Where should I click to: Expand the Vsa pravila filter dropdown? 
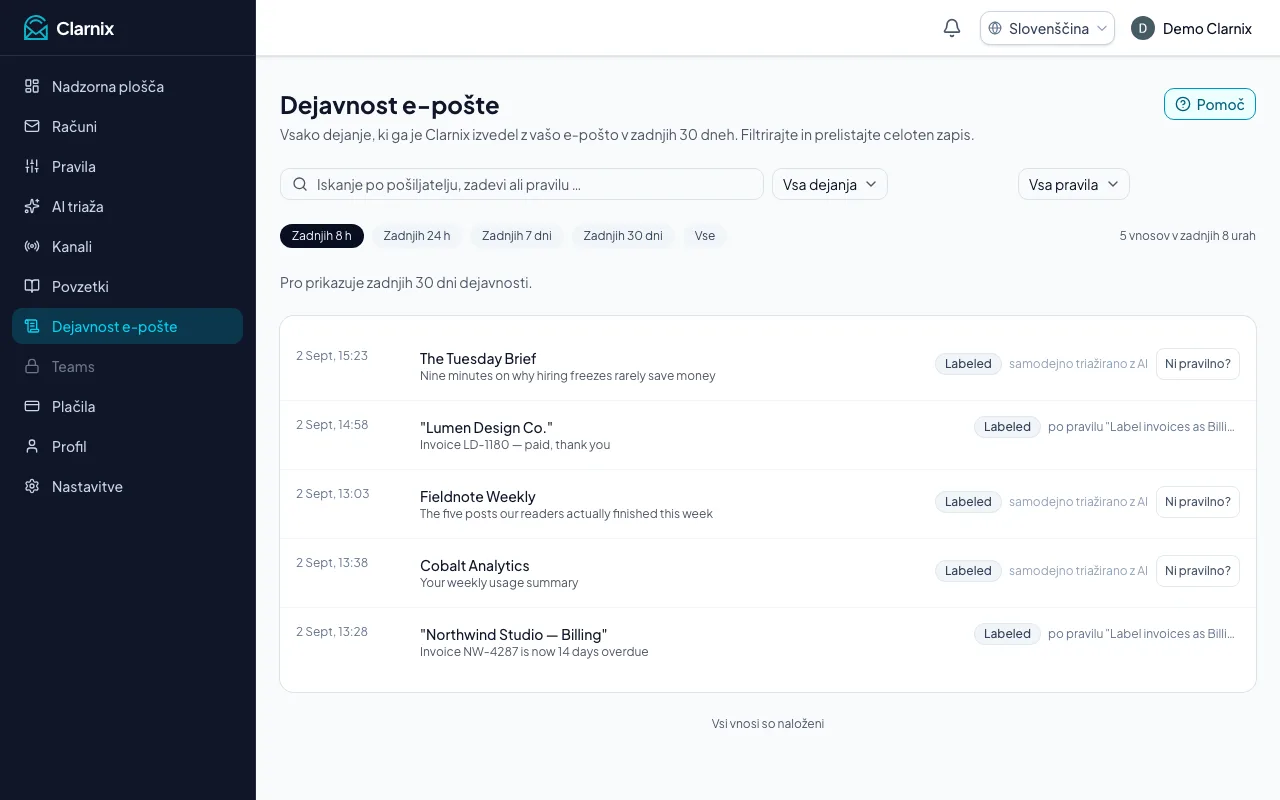1074,184
